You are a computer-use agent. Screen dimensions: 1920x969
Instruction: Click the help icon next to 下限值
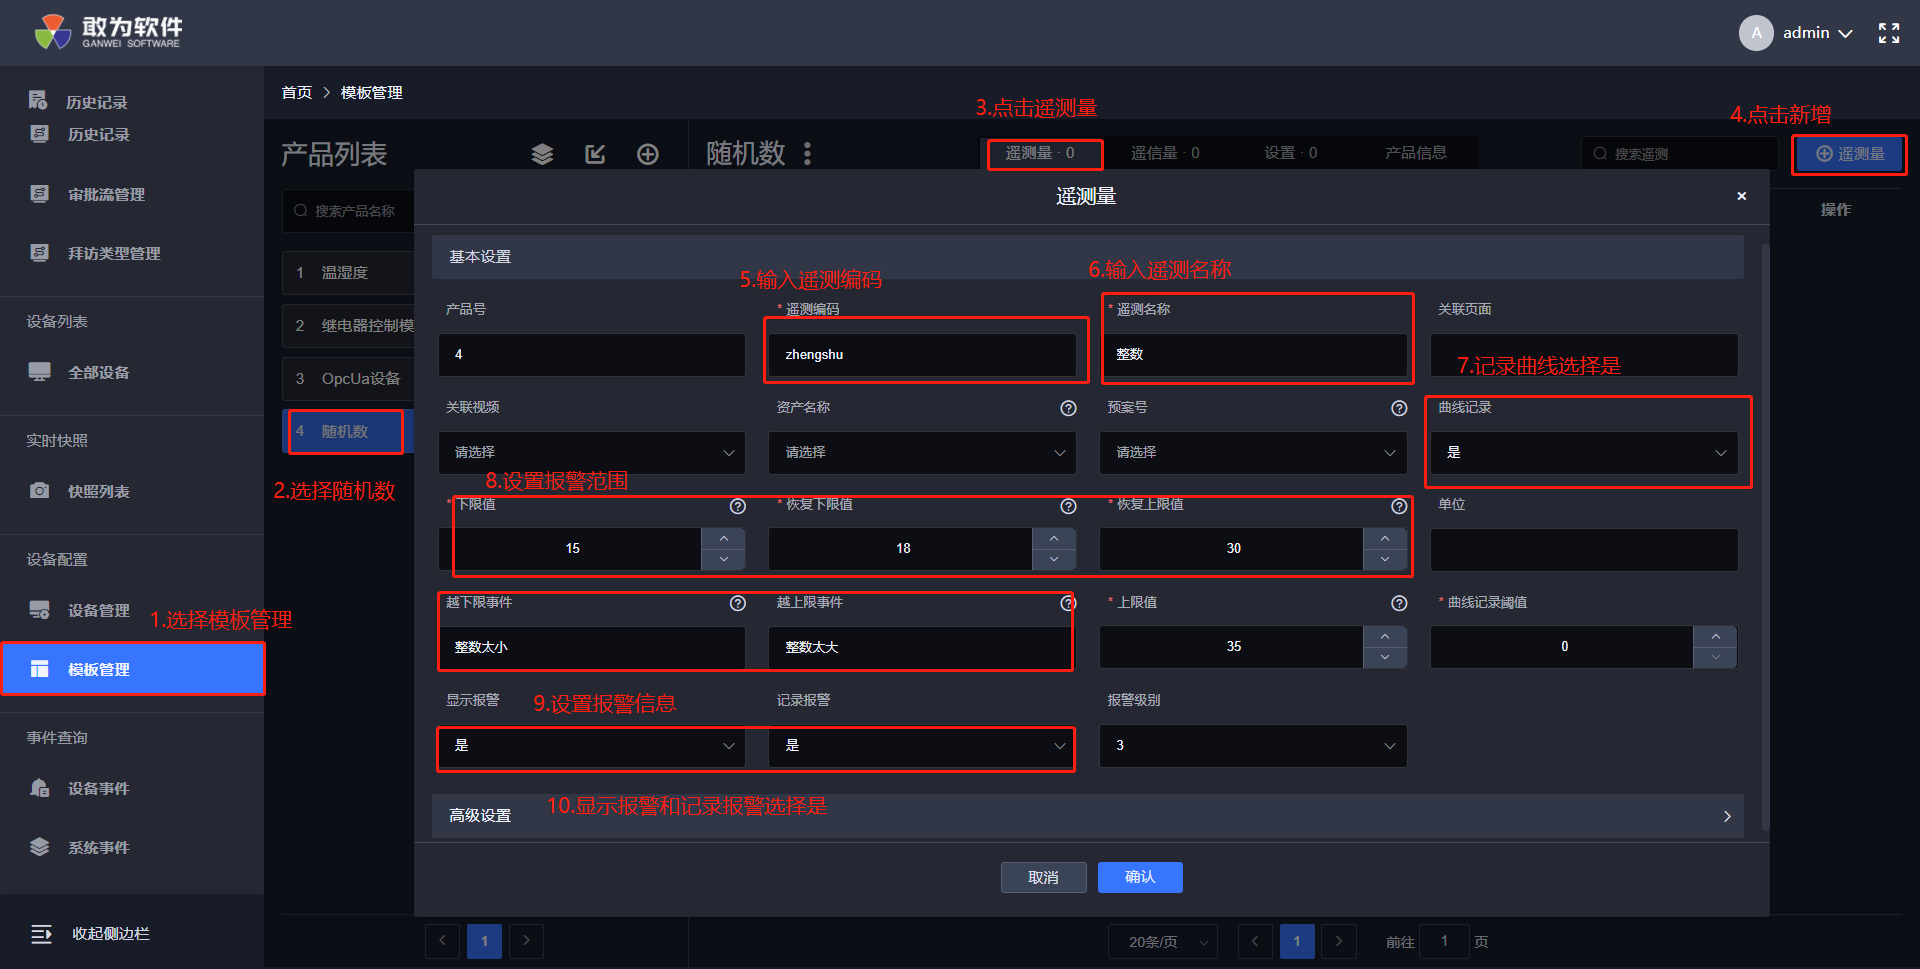pos(738,506)
